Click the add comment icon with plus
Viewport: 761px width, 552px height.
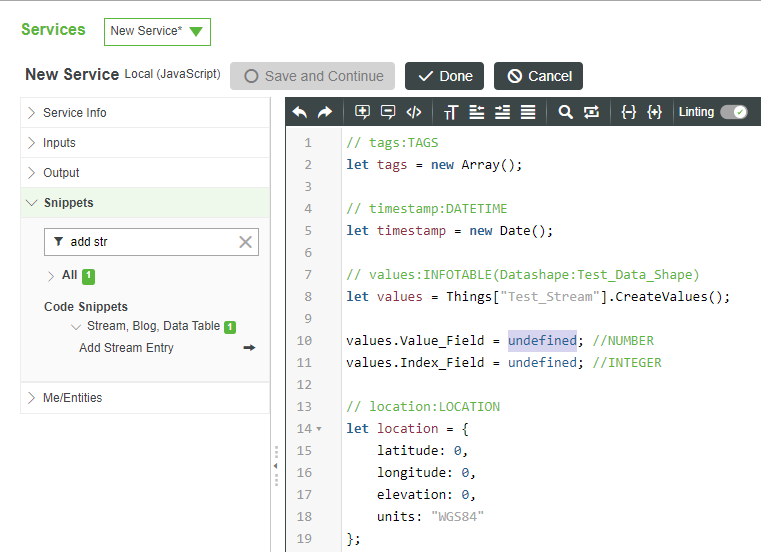click(x=362, y=112)
